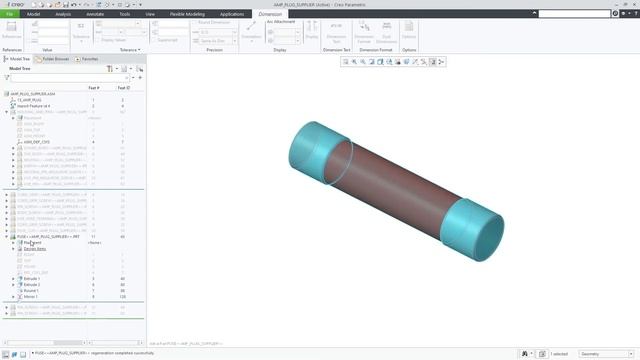Screen dimensions: 640x360
Task: Expand the Extrude 1 feature
Action: pos(13,279)
